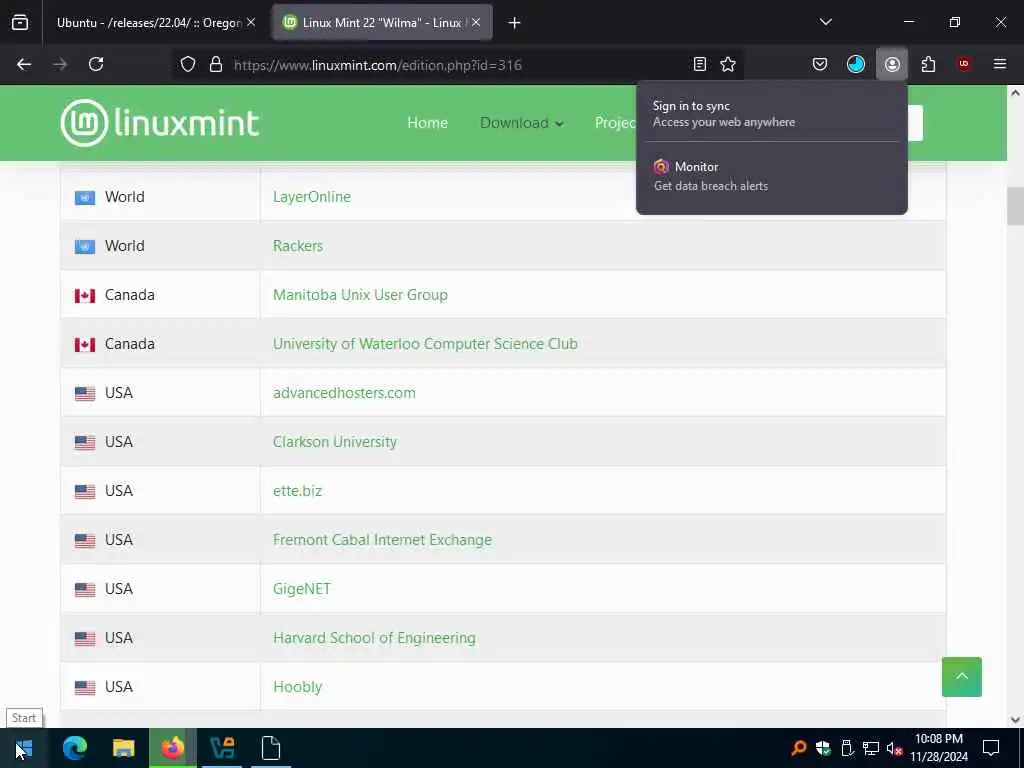
Task: Open Monitor data breach alerts entry
Action: tap(771, 176)
